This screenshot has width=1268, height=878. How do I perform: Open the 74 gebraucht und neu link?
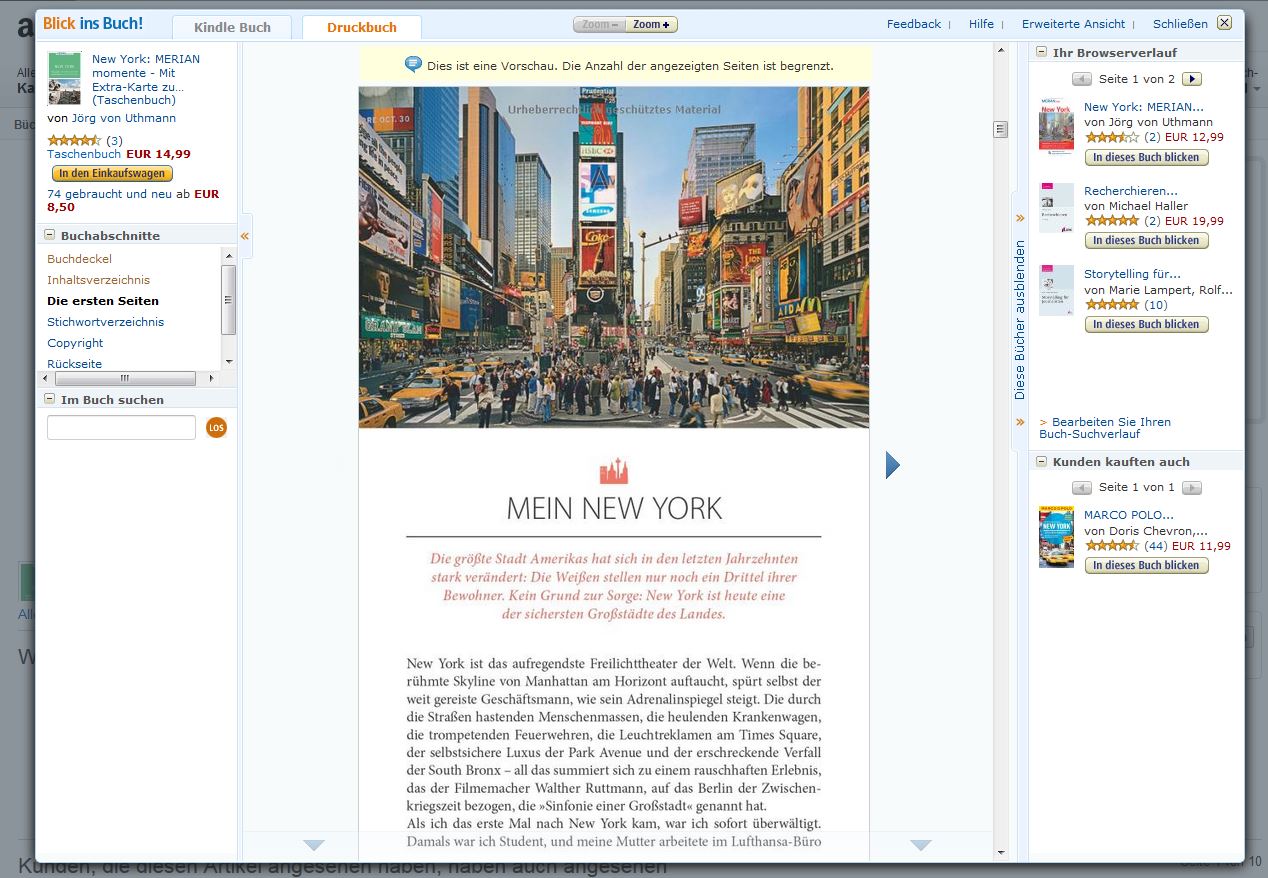(109, 194)
